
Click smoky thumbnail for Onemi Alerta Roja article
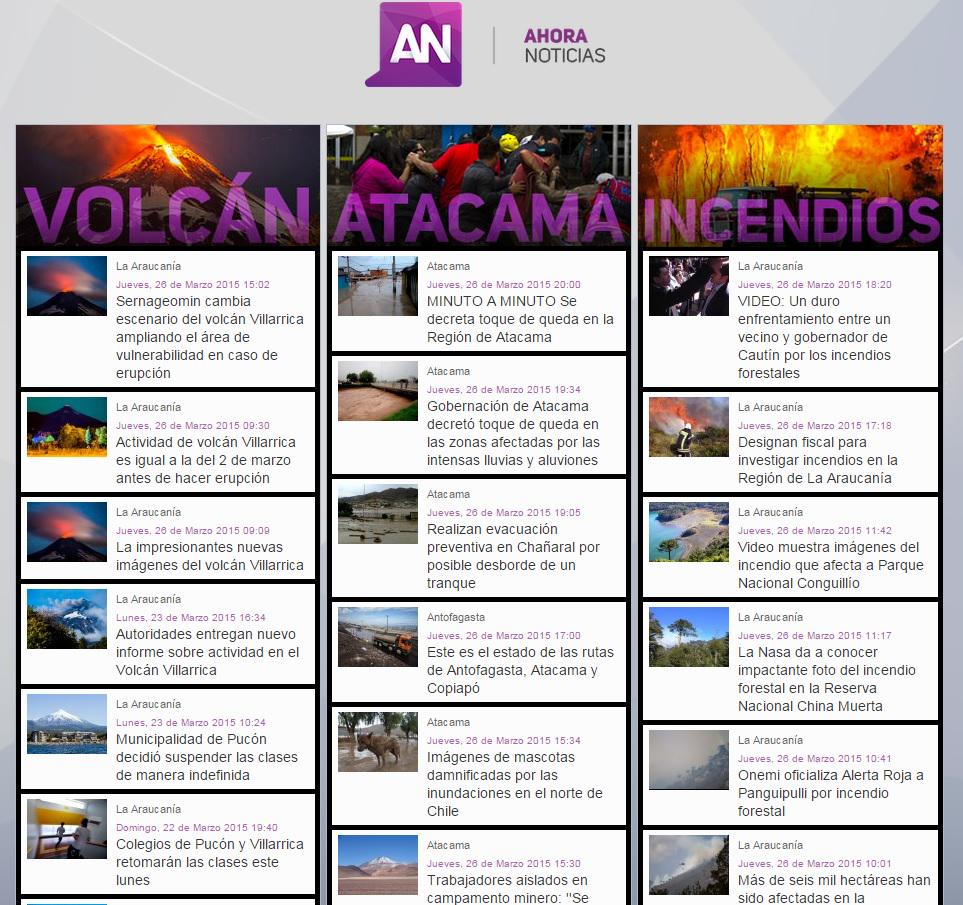point(689,759)
